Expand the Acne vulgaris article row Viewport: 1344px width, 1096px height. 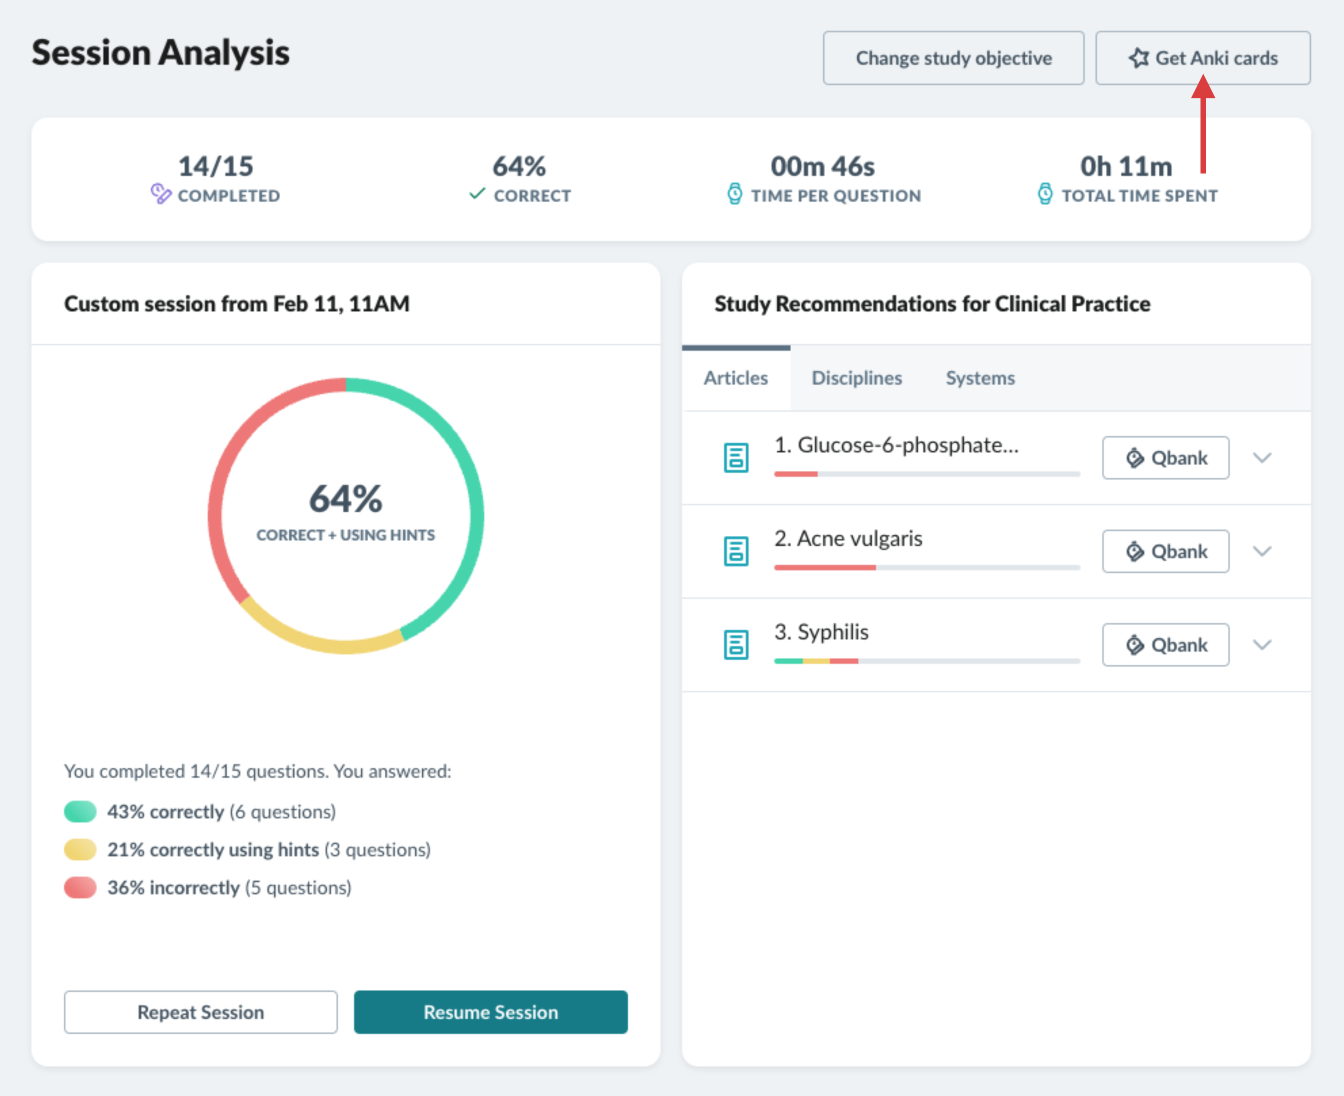[1262, 551]
